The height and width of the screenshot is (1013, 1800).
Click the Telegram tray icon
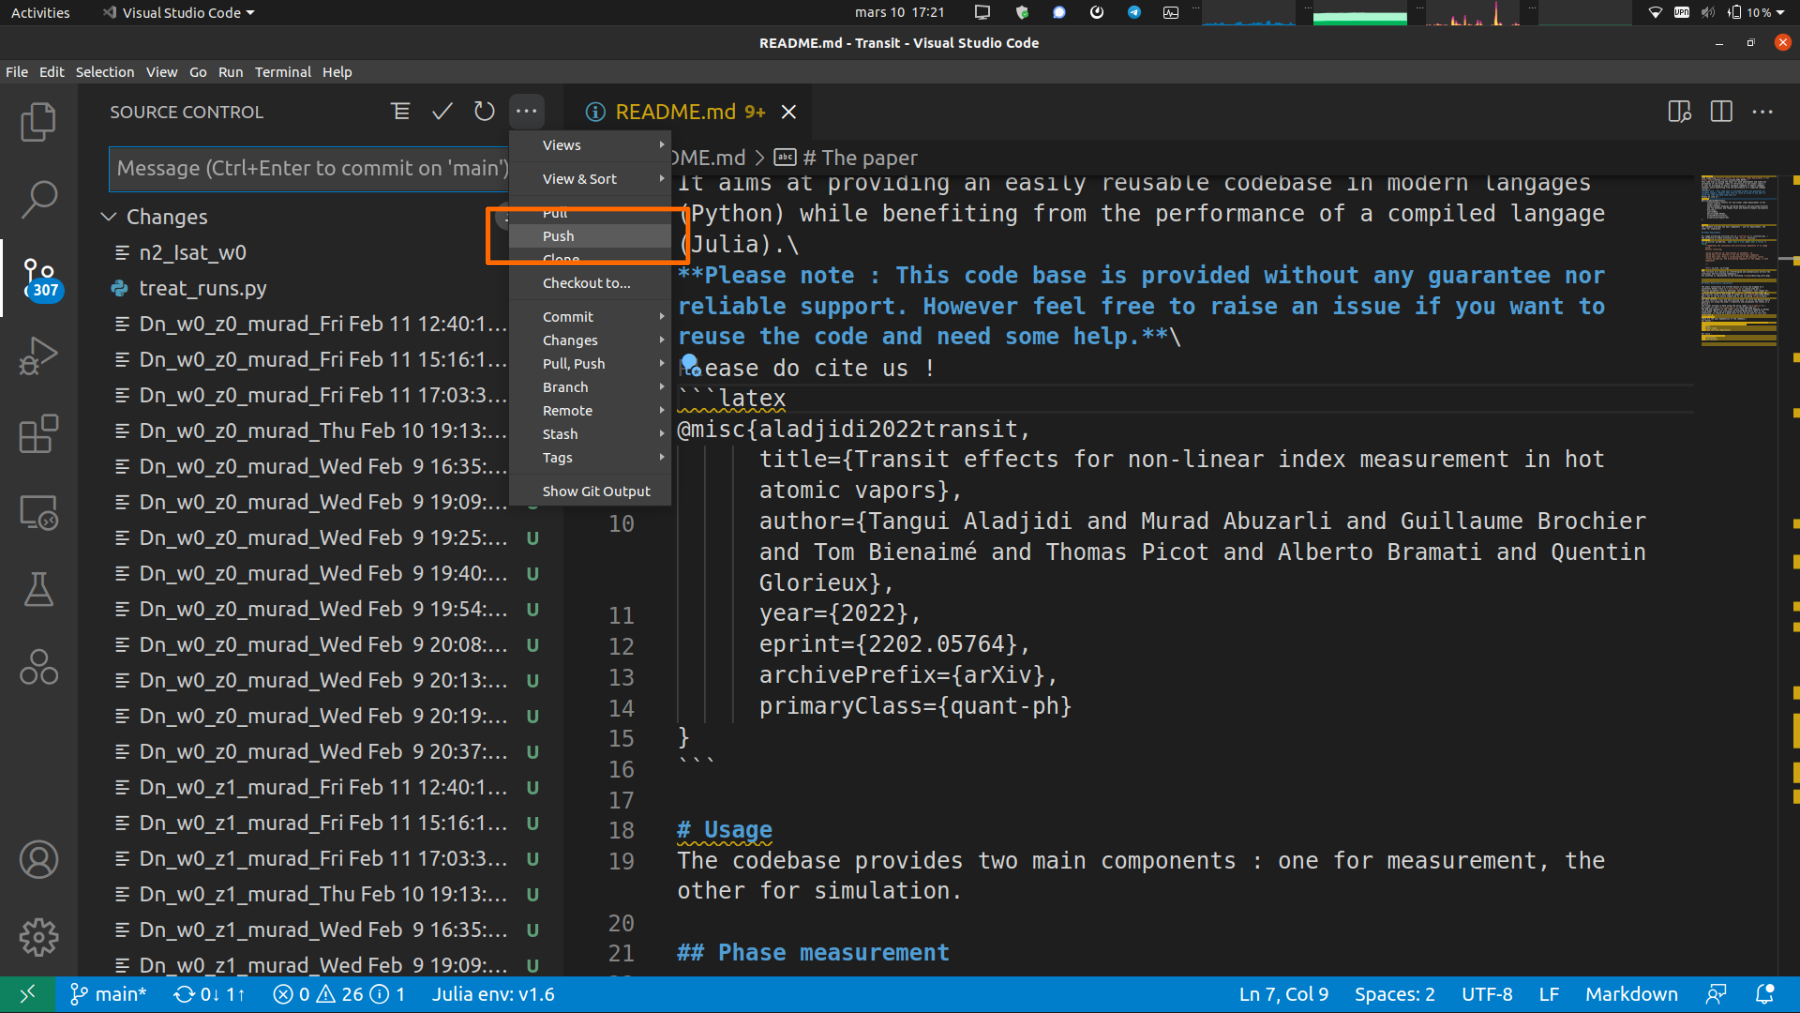coord(1134,12)
